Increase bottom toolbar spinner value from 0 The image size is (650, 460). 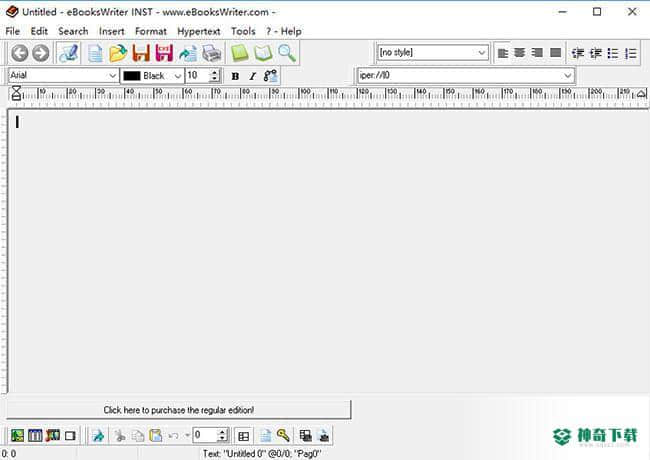pos(223,432)
